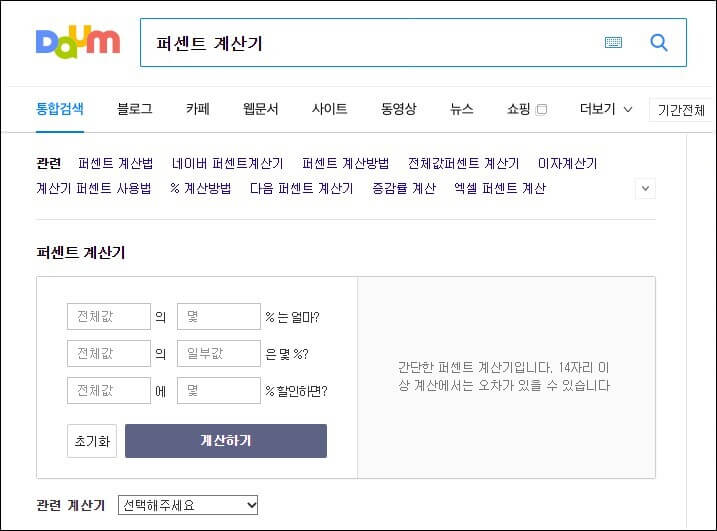This screenshot has height=531, width=717.
Task: Select the 통합검색 tab
Action: (x=60, y=109)
